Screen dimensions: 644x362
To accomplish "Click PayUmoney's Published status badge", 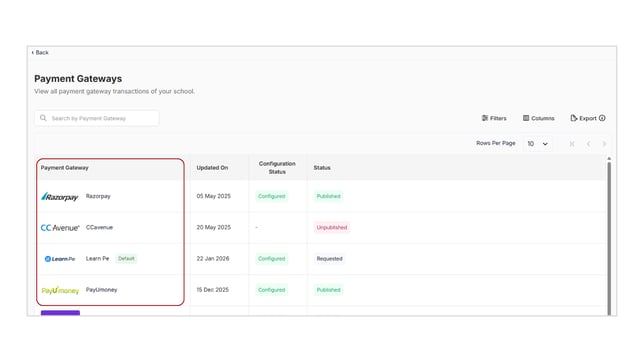I will pyautogui.click(x=329, y=290).
